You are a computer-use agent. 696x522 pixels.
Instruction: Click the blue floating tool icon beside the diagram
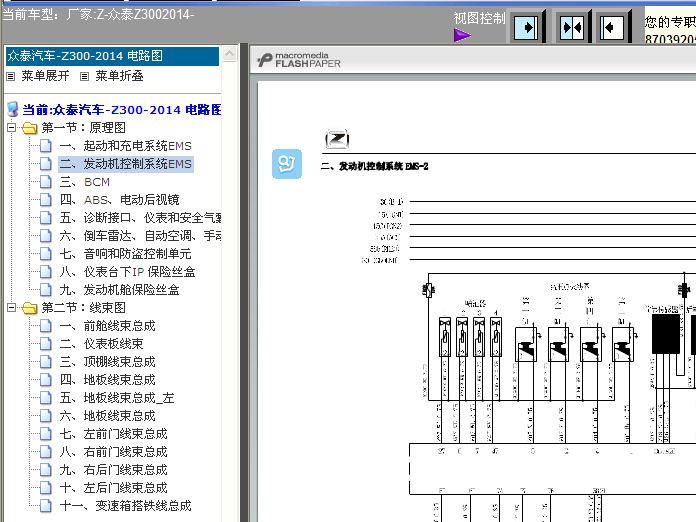(x=287, y=164)
